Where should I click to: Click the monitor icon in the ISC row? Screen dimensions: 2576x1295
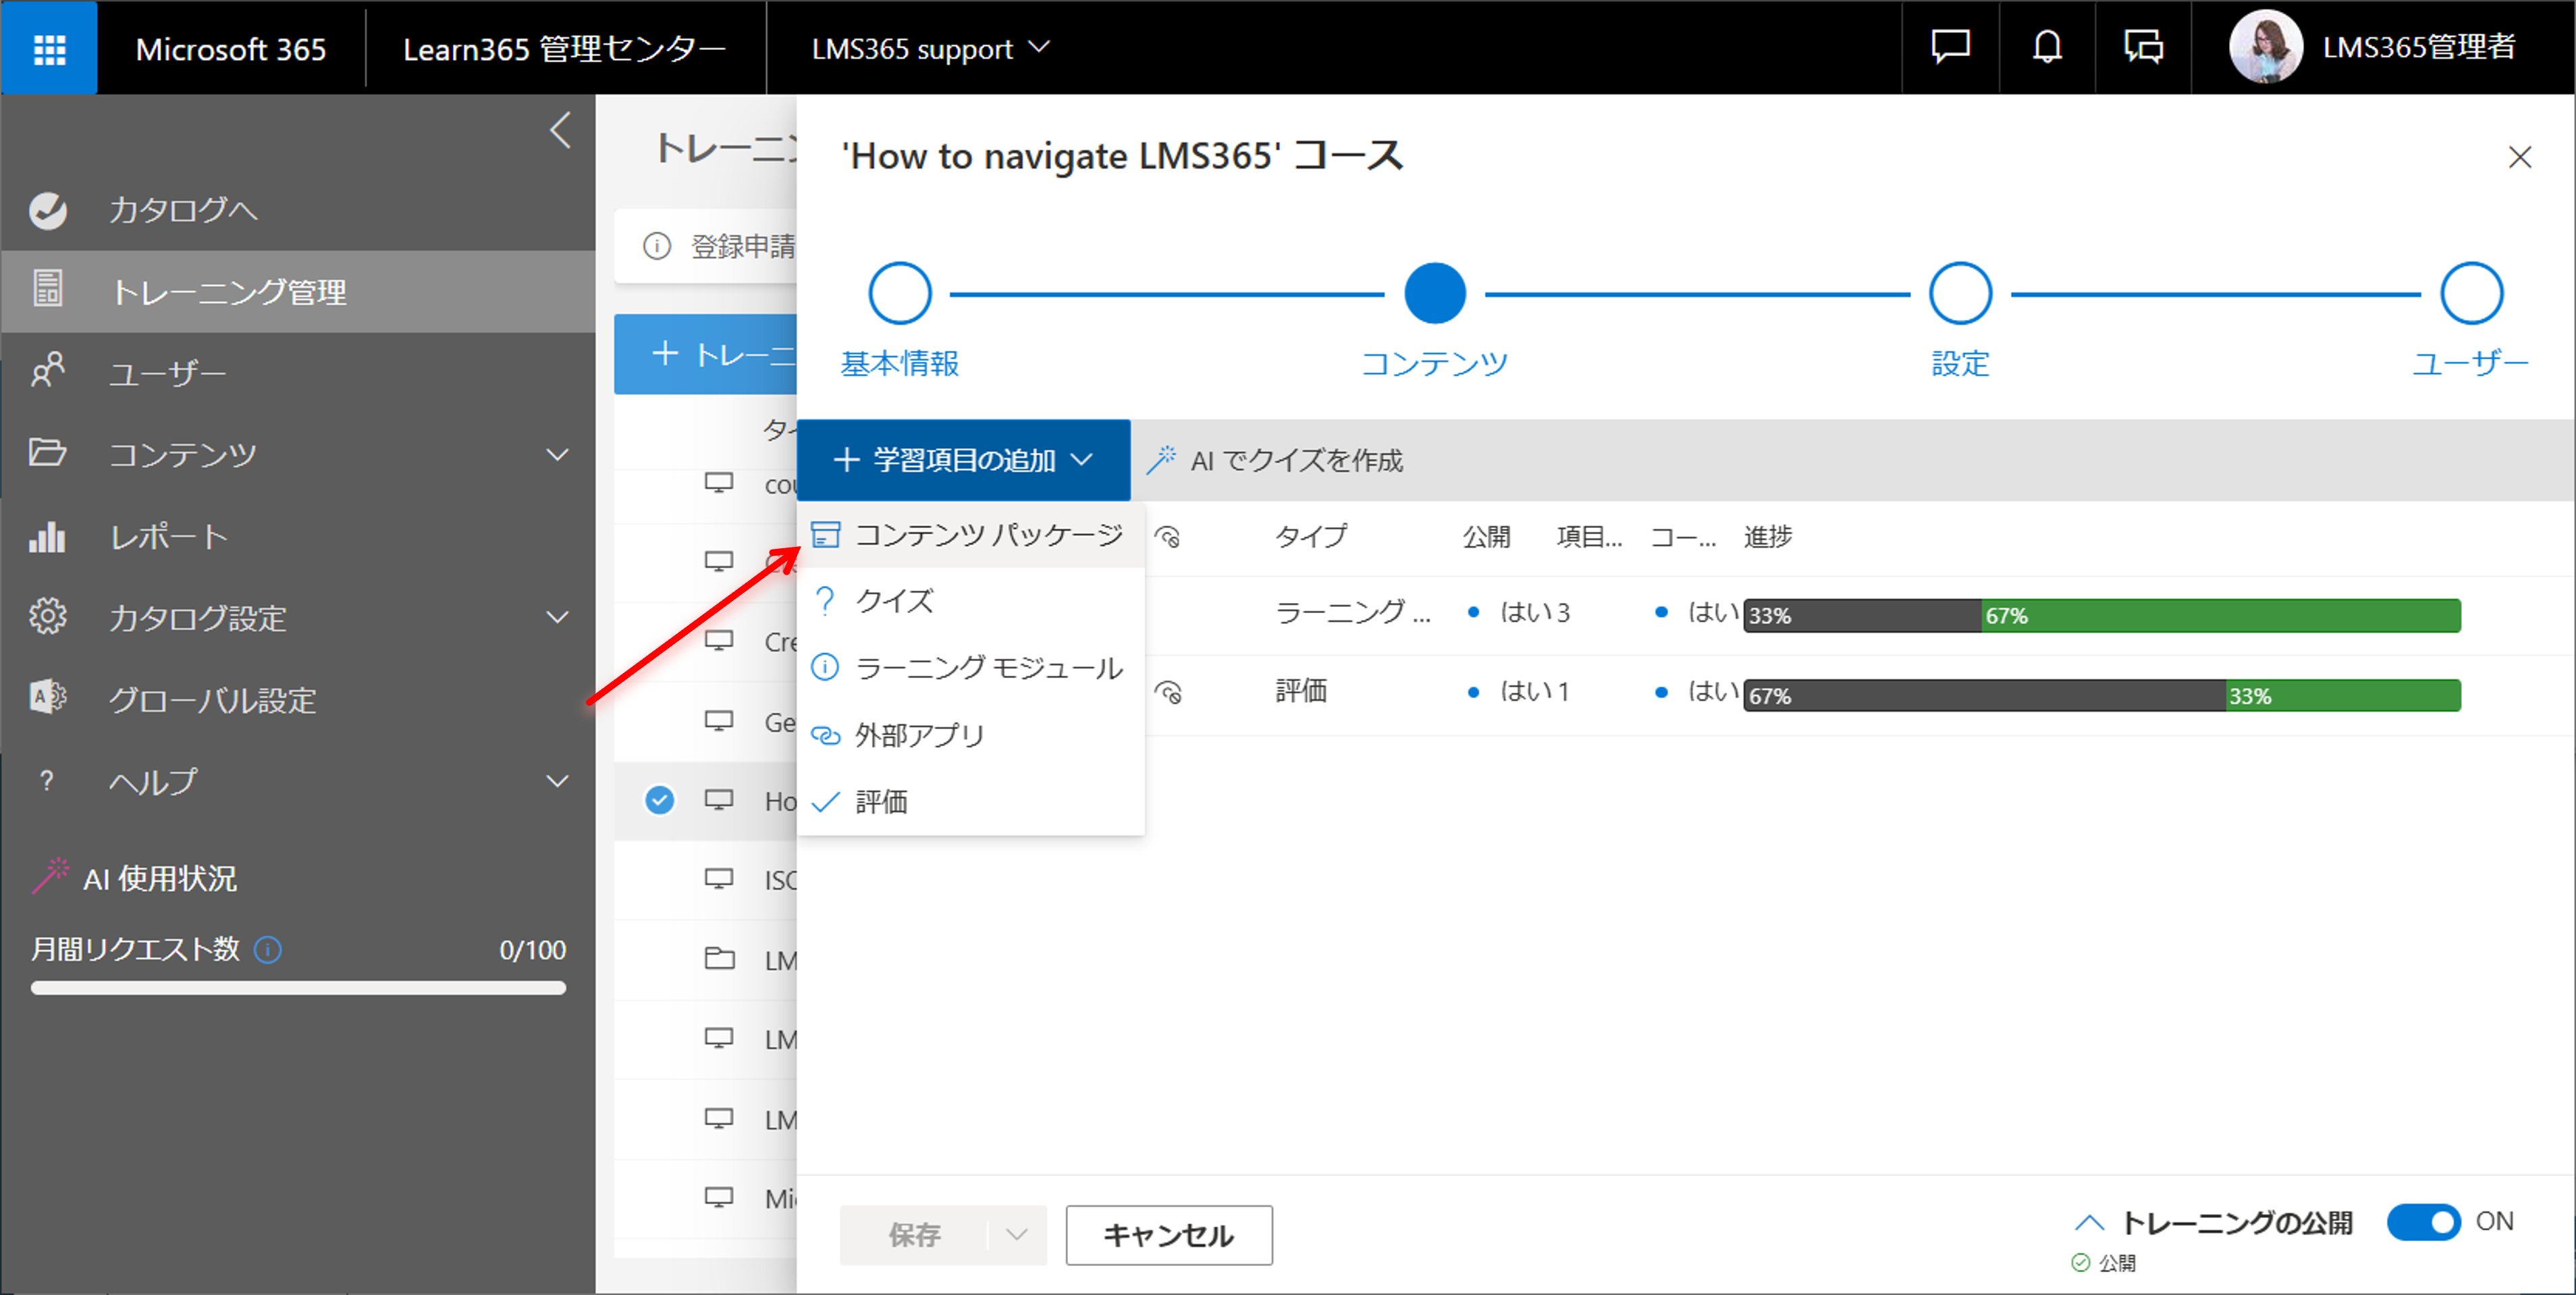click(x=719, y=879)
